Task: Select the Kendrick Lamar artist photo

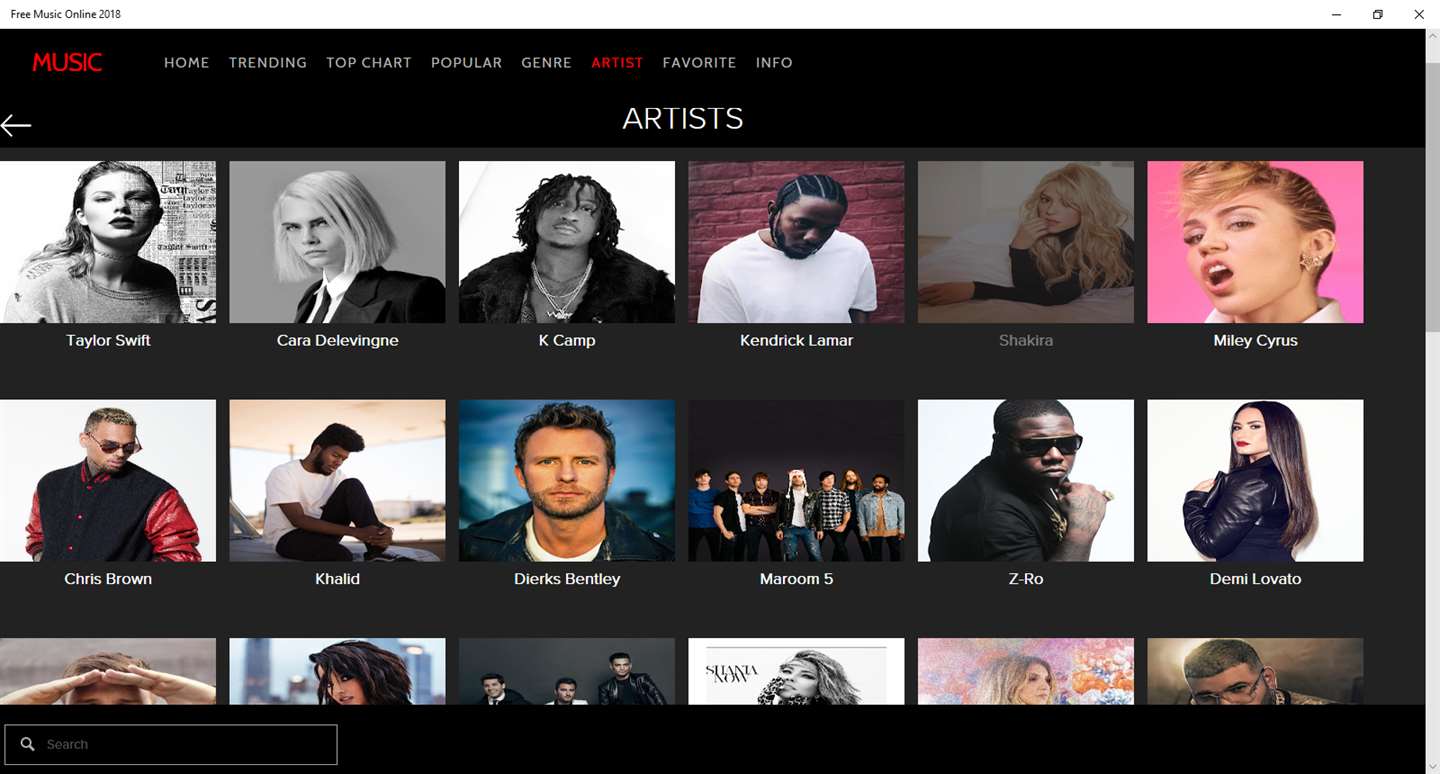Action: (x=796, y=242)
